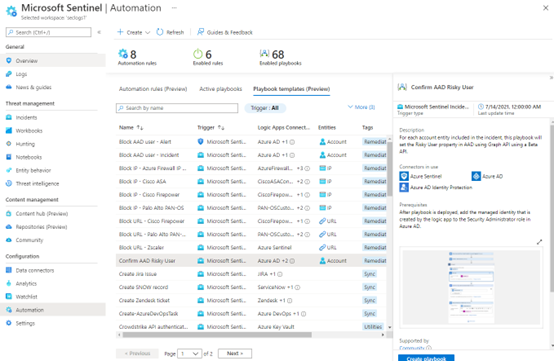Select Automation in sidebar

[x=29, y=310]
